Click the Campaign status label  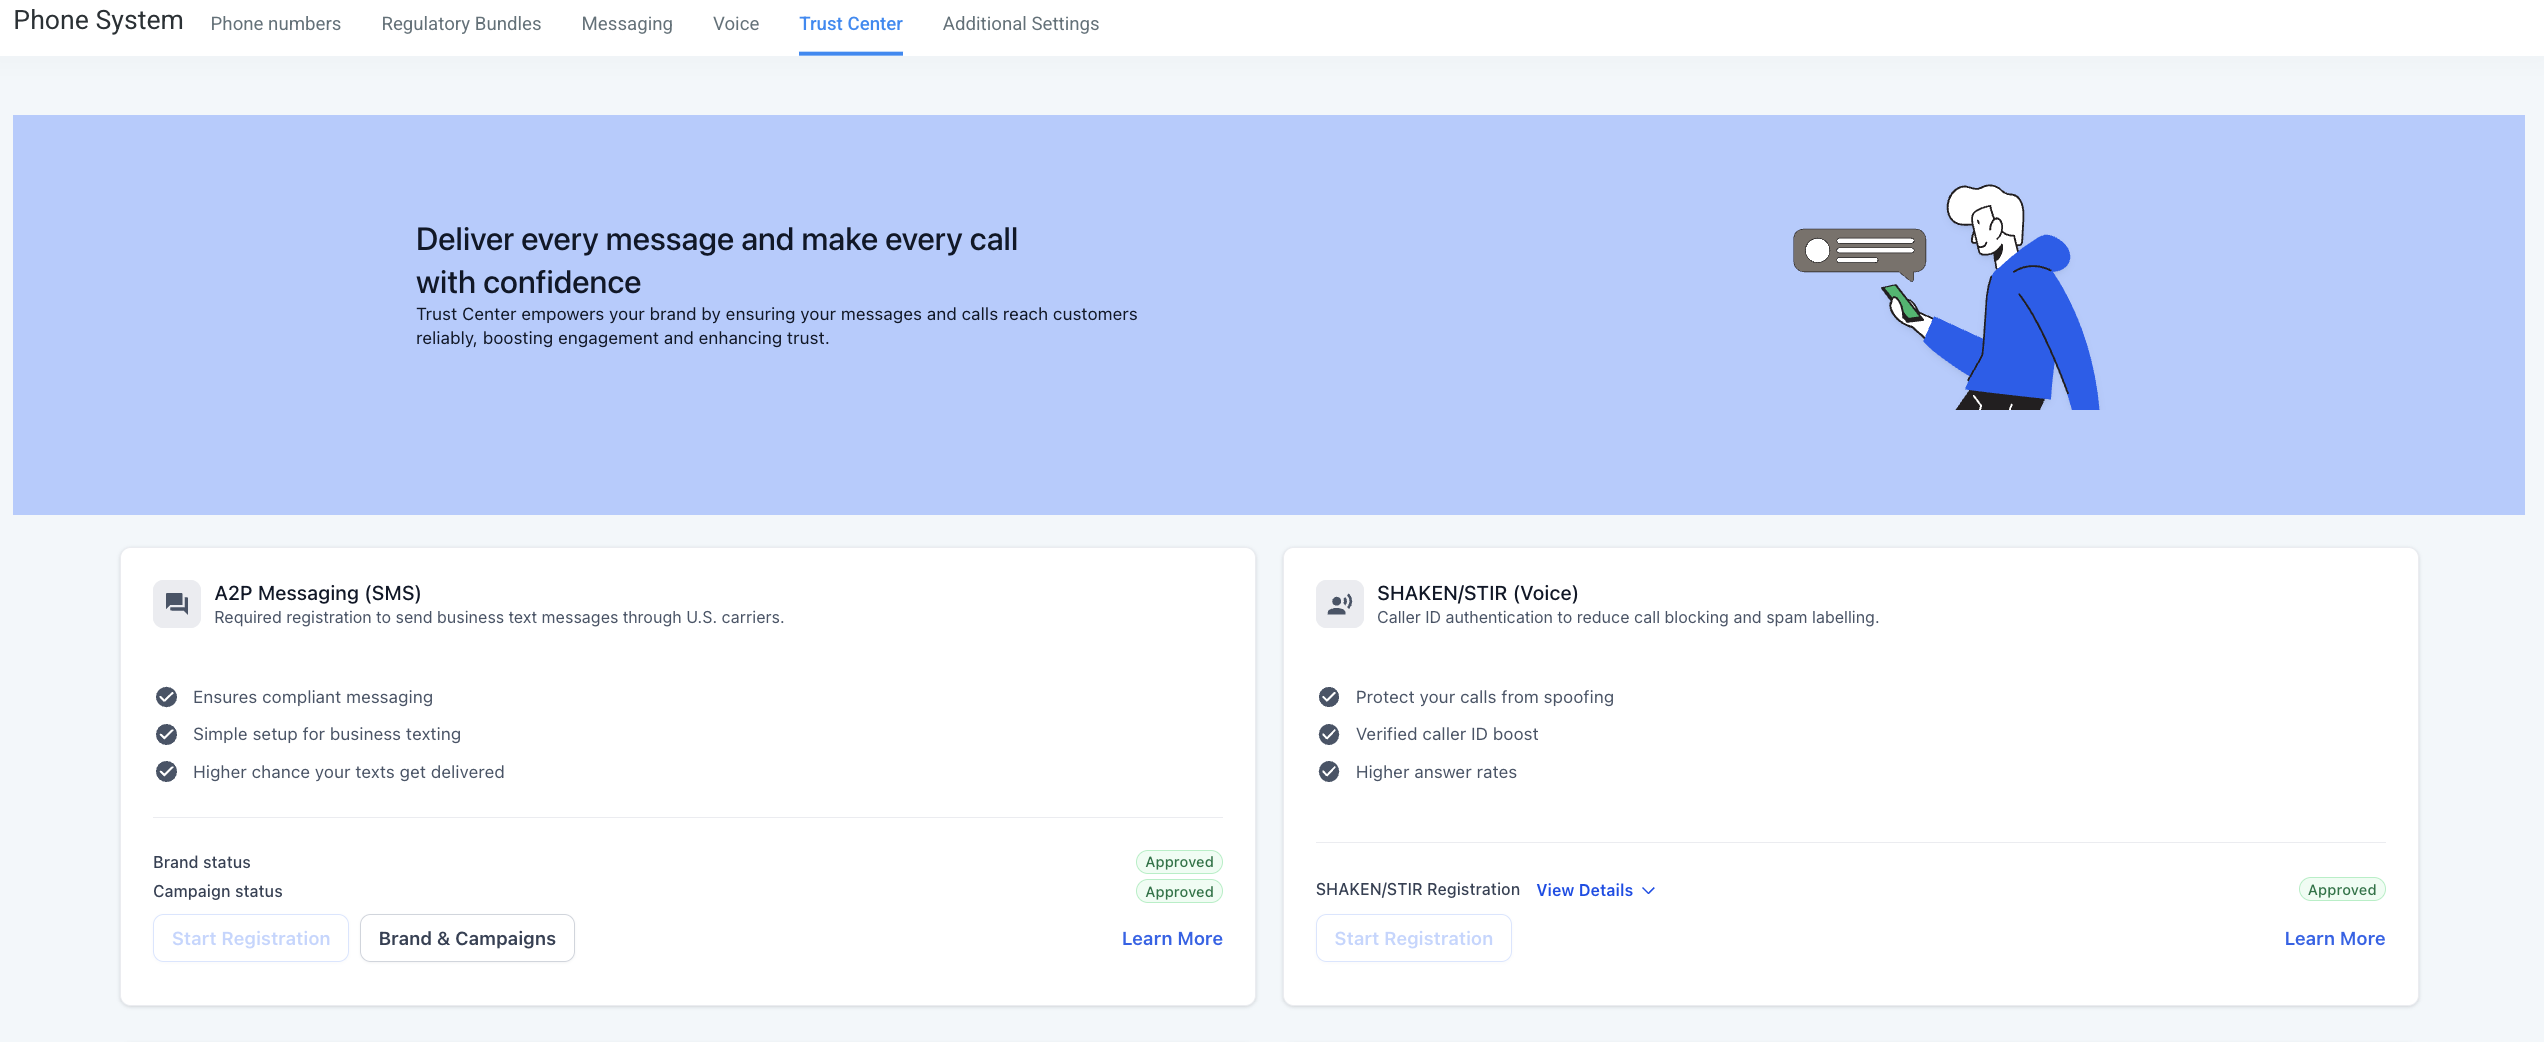click(x=218, y=891)
